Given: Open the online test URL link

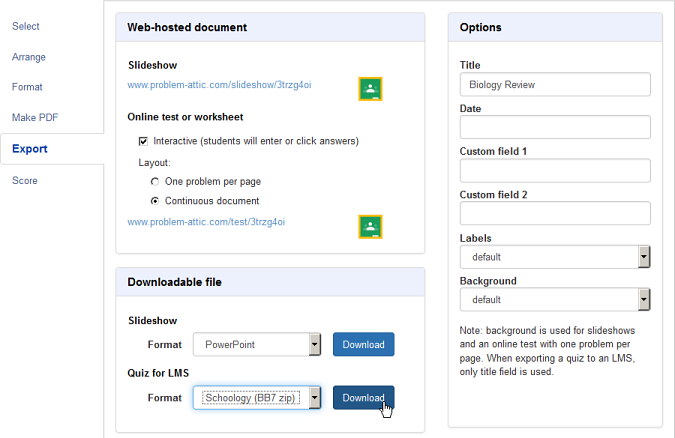Looking at the screenshot, I should click(x=206, y=222).
